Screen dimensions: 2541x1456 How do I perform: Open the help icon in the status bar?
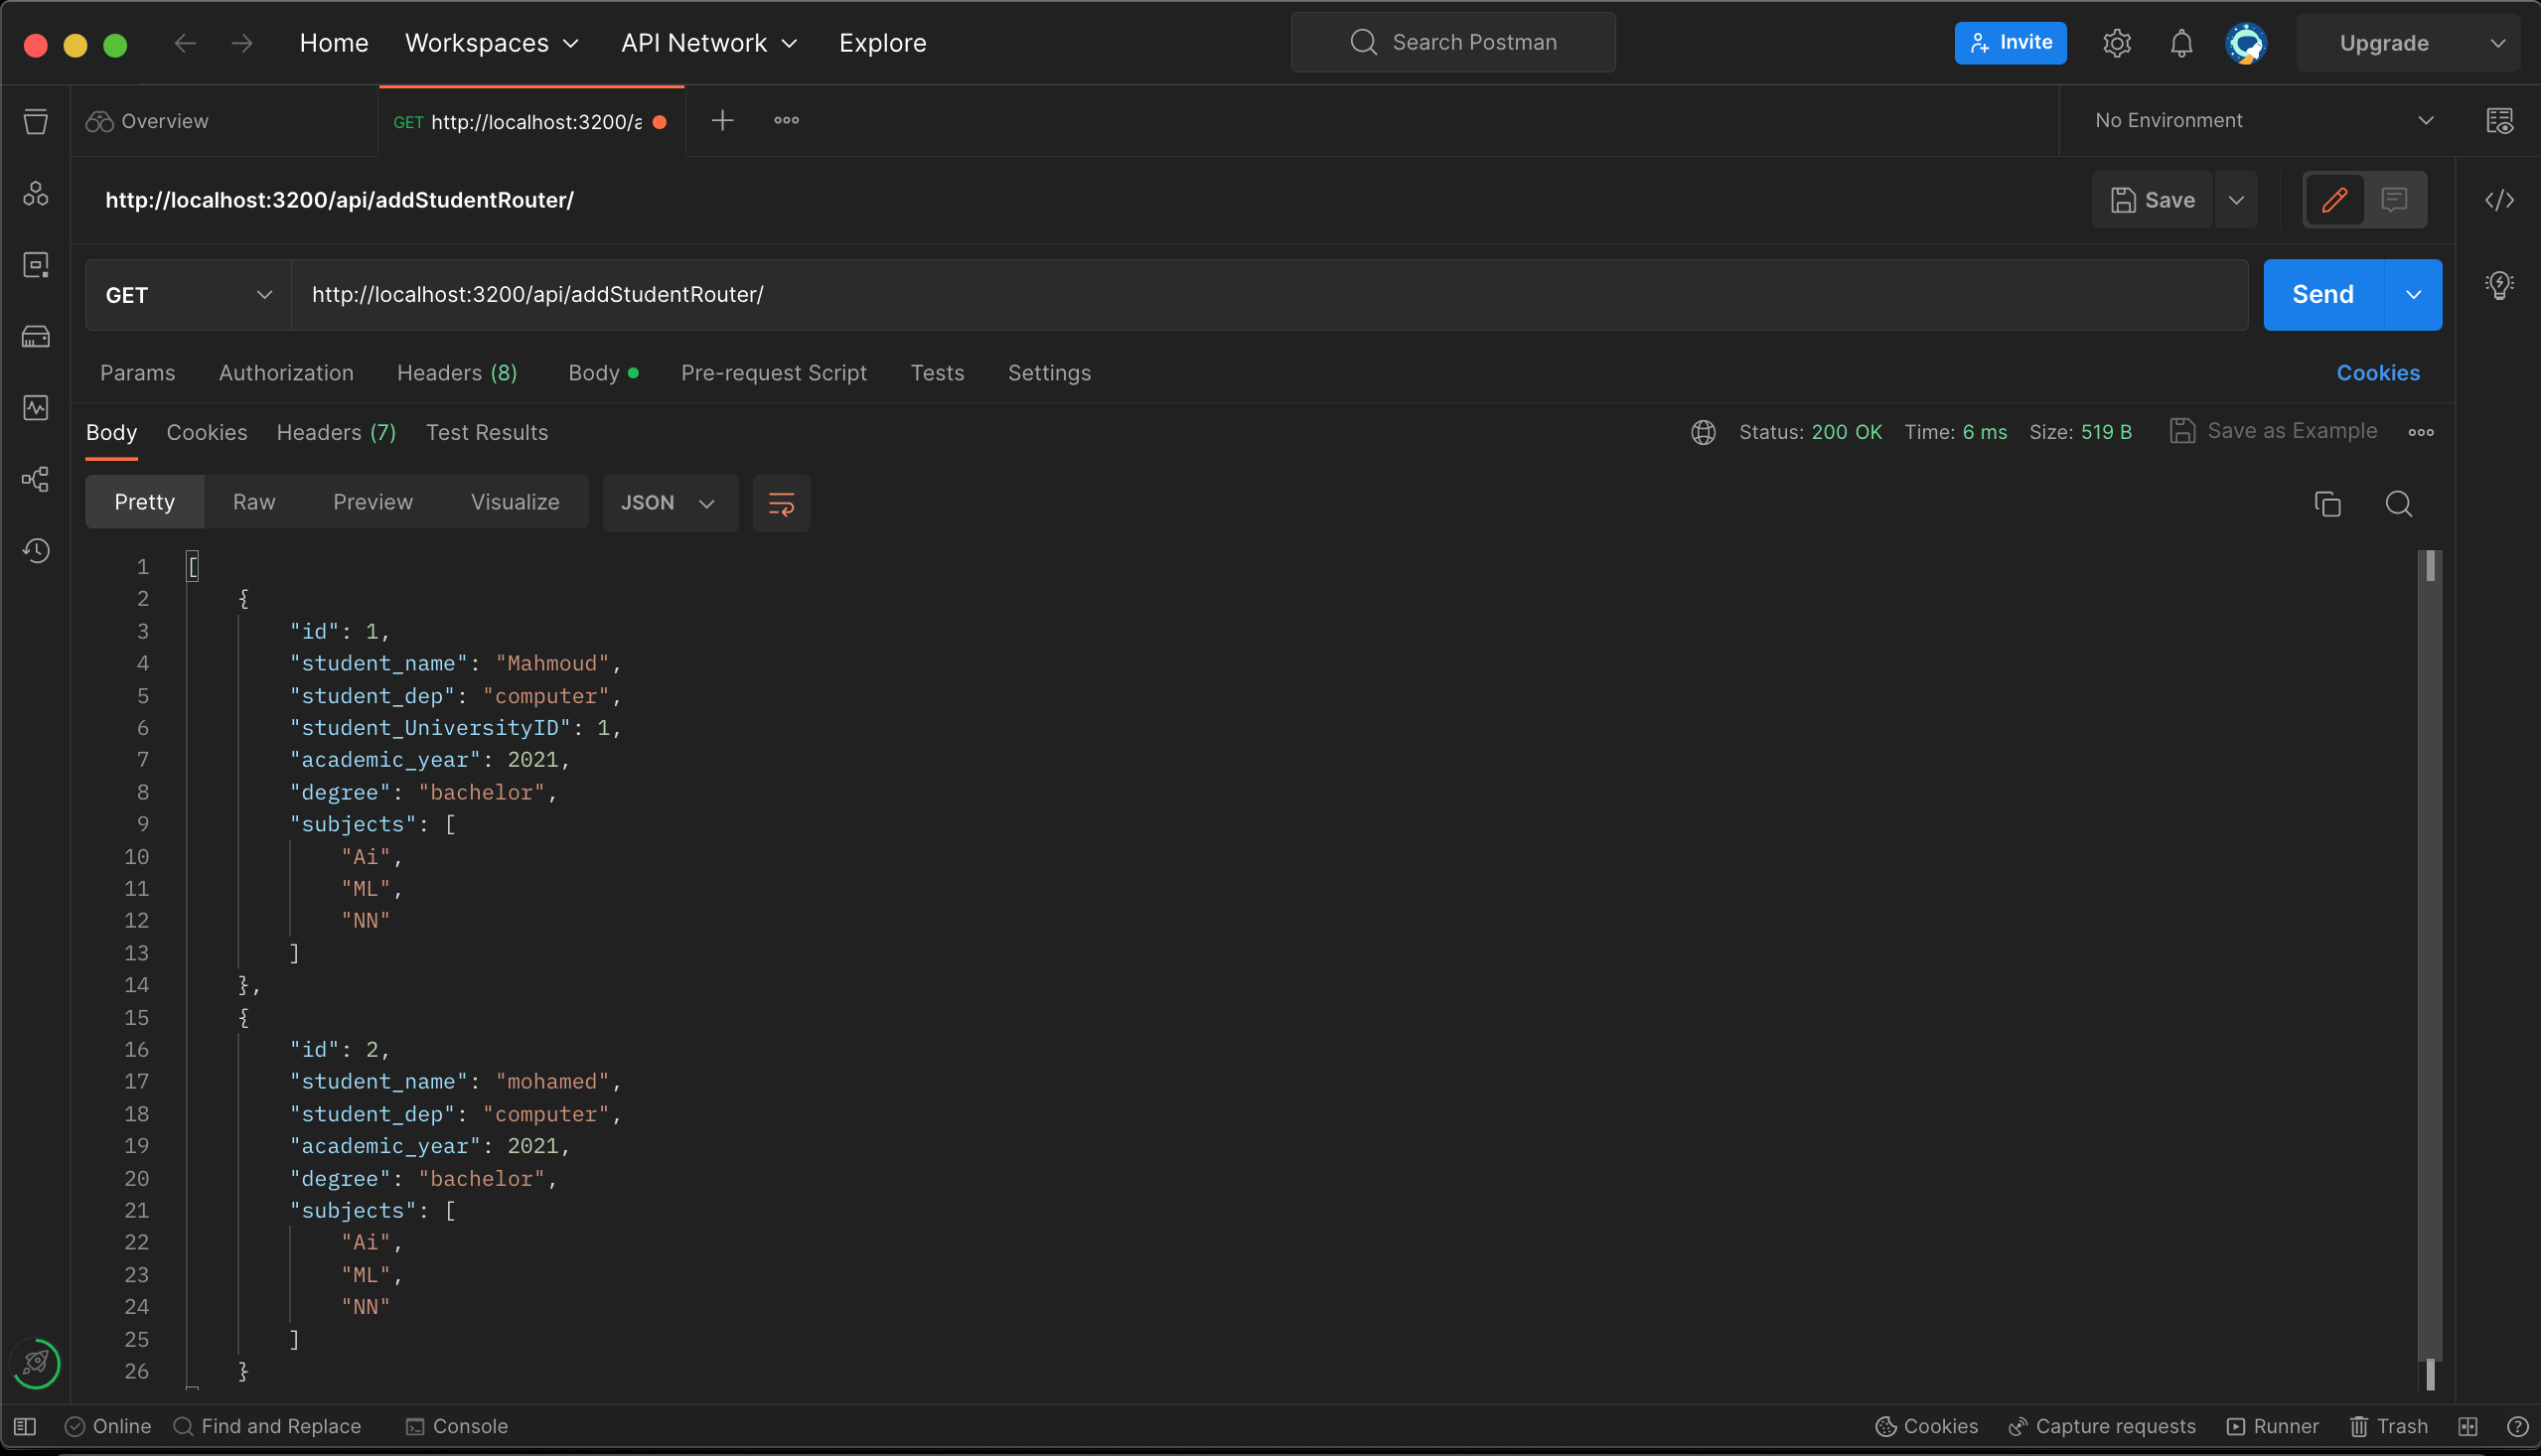(2518, 1427)
